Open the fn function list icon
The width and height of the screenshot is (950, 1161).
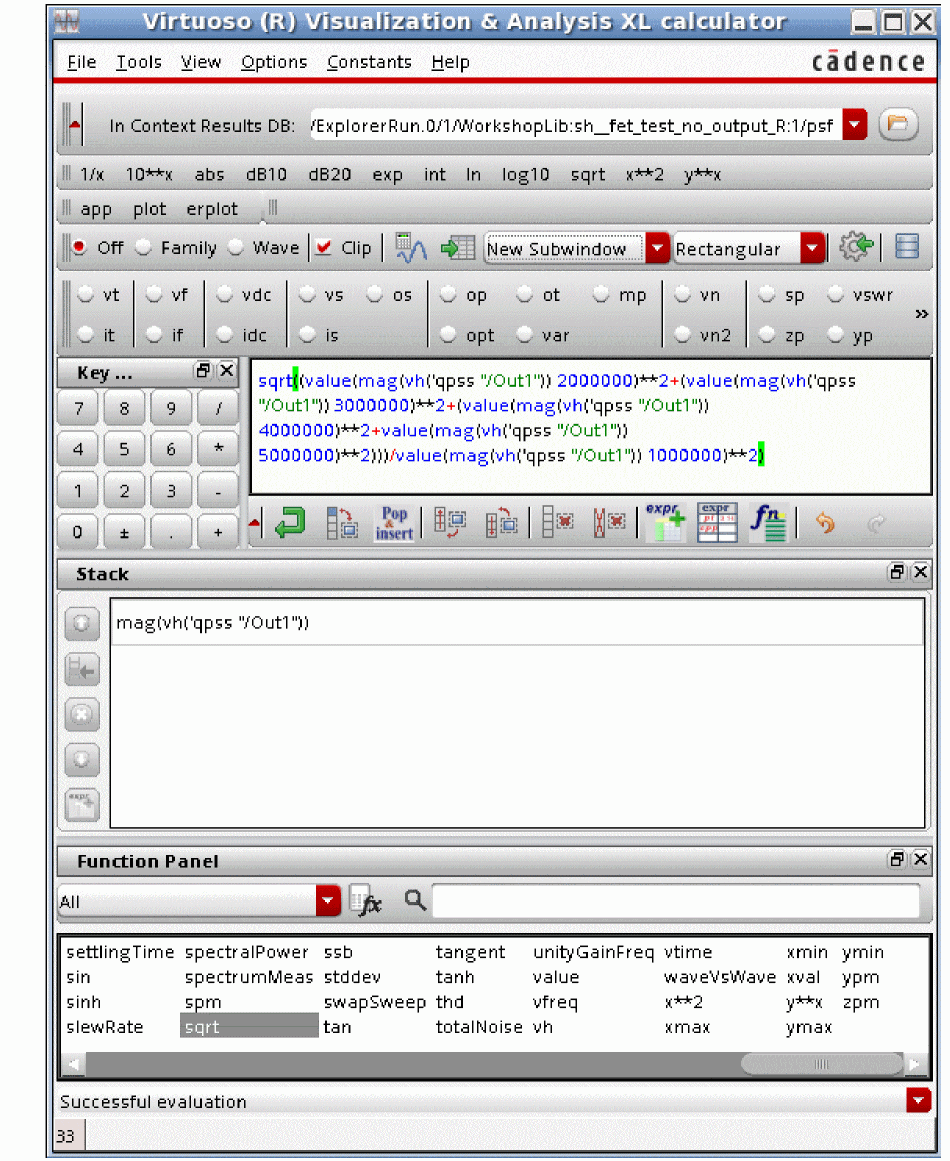pos(769,523)
